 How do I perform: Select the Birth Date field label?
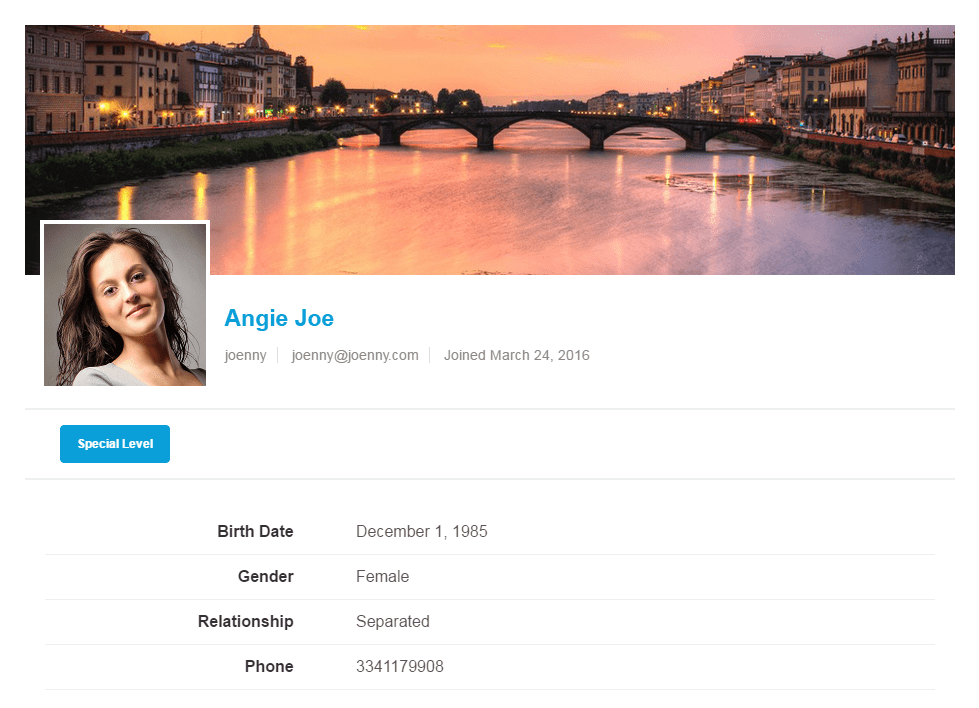click(x=255, y=532)
